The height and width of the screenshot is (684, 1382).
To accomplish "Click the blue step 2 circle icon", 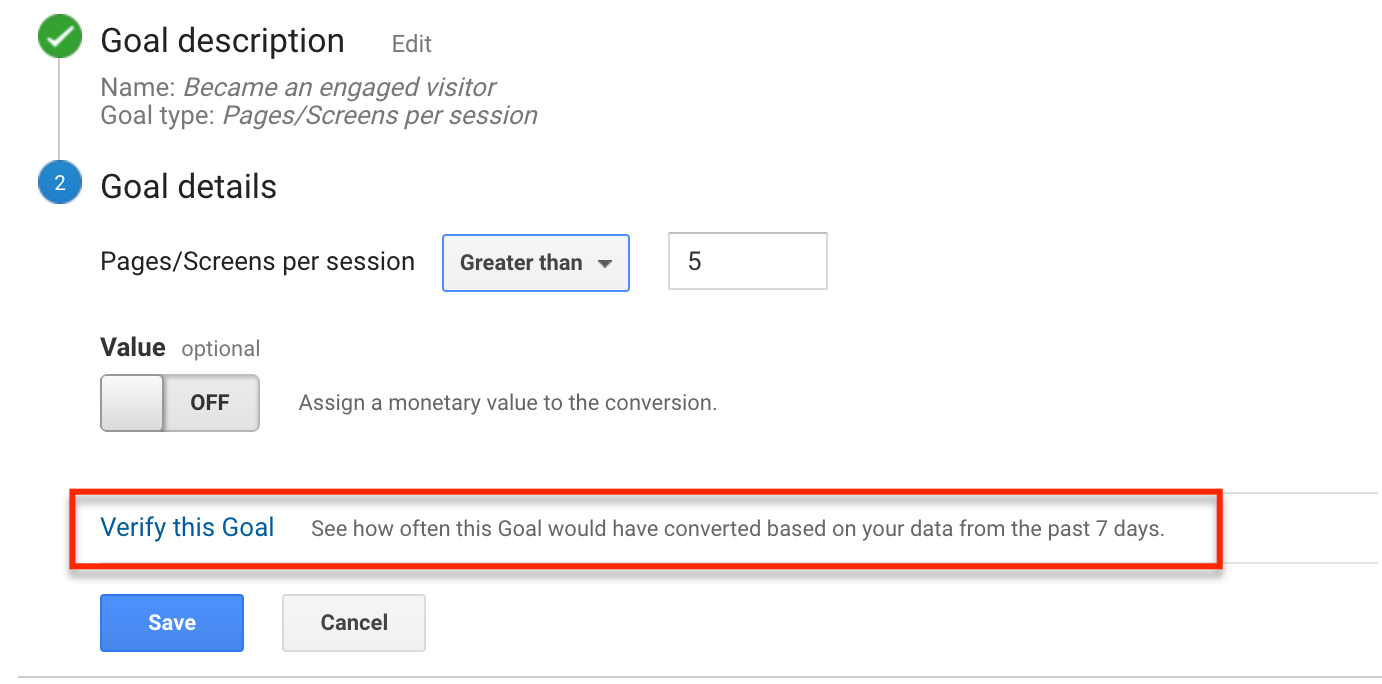I will click(59, 184).
